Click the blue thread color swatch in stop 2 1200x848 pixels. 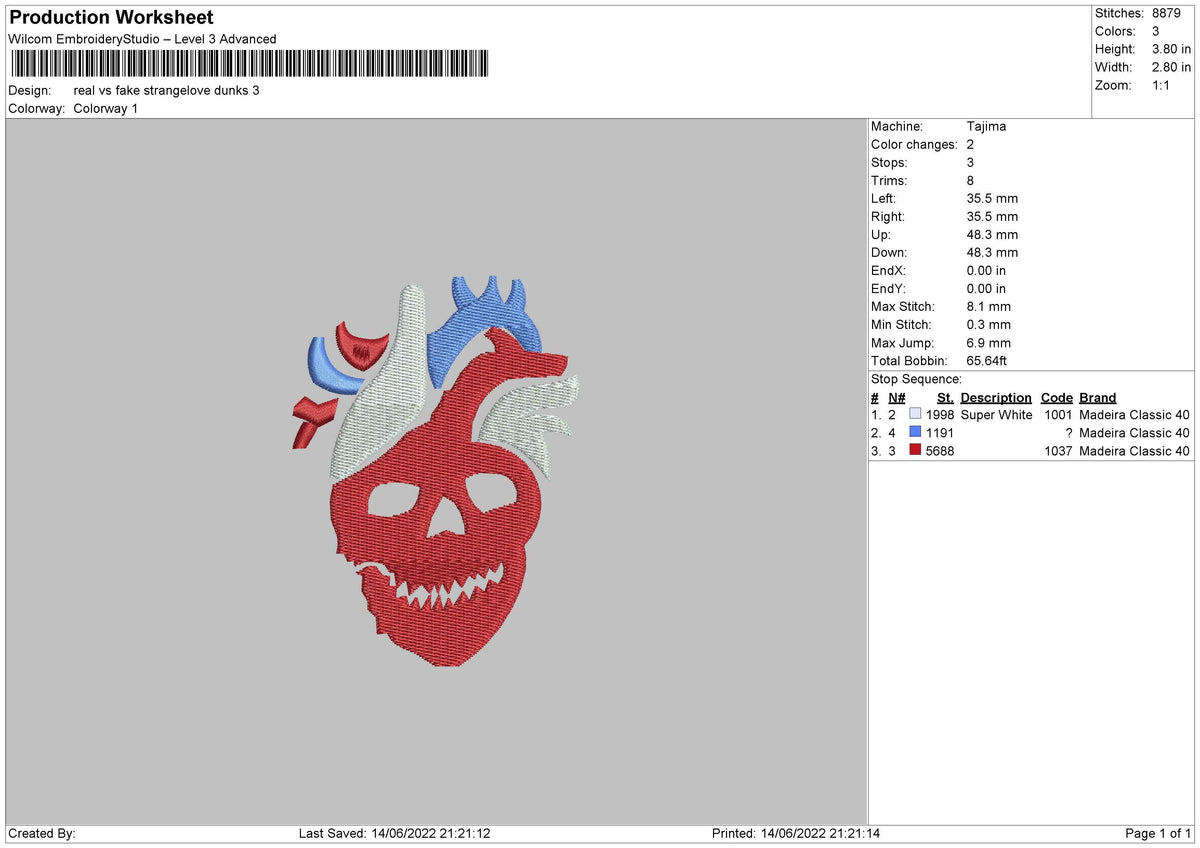915,432
